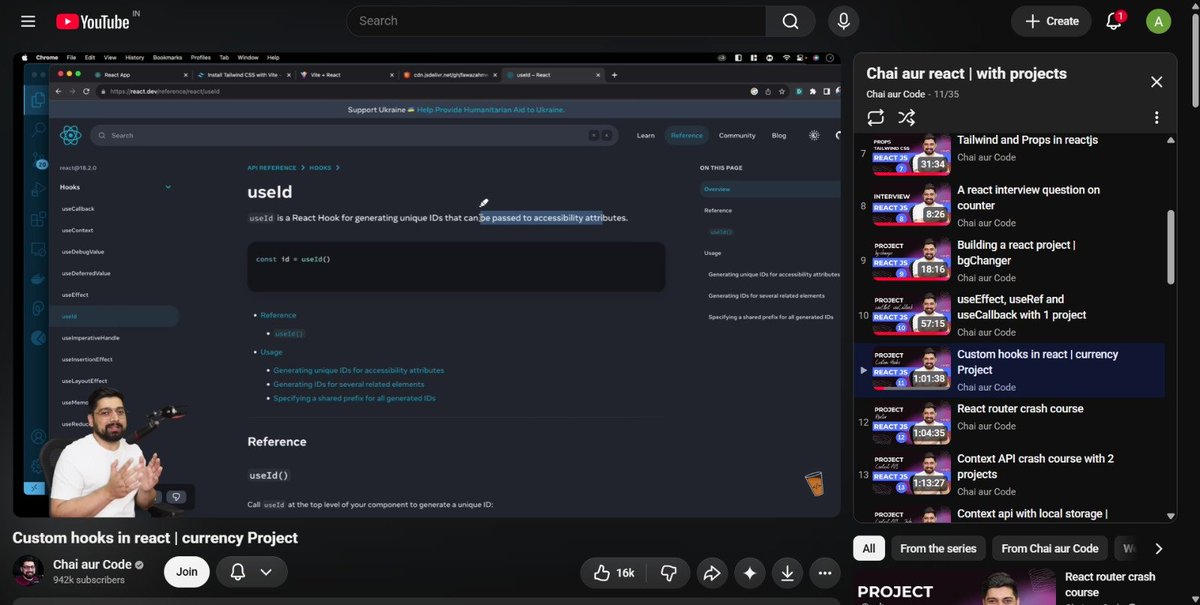Click the Join button
Viewport: 1200px width, 605px height.
pos(187,572)
